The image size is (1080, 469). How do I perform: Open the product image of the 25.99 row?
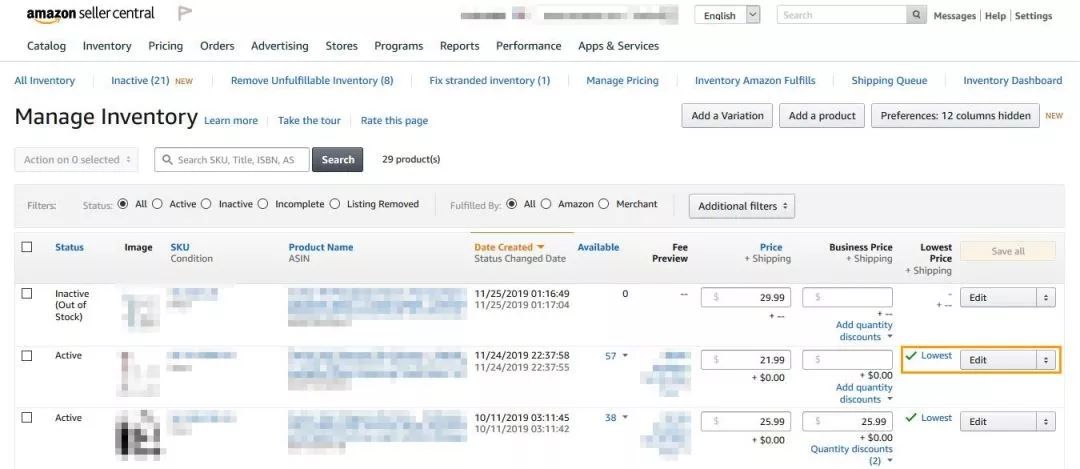coord(137,435)
